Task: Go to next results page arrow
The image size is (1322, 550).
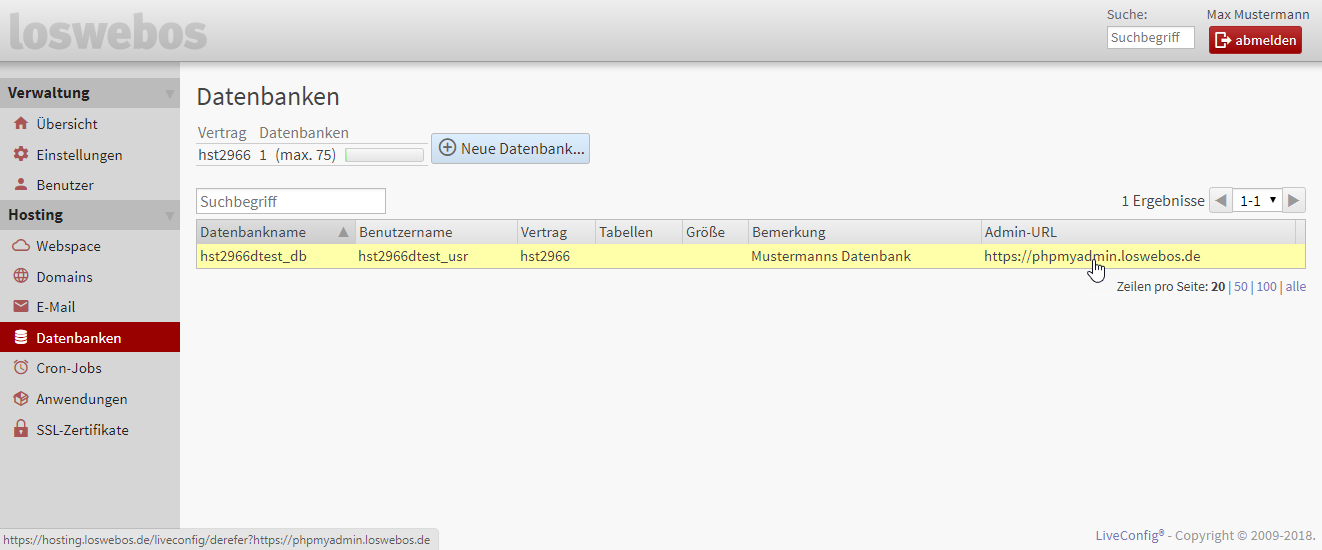Action: [x=1294, y=200]
